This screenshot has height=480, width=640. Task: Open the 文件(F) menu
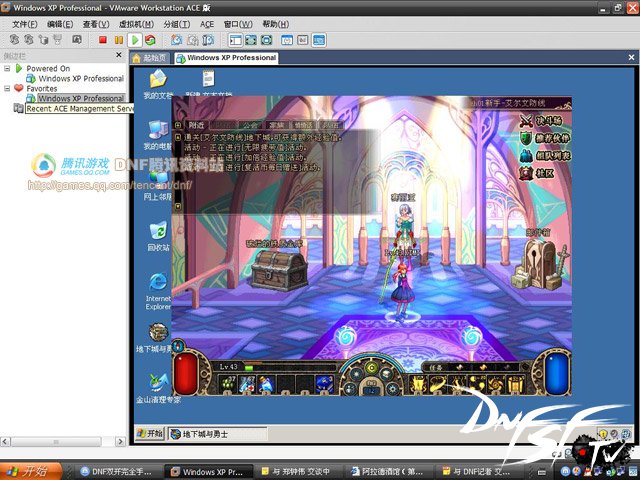click(25, 23)
